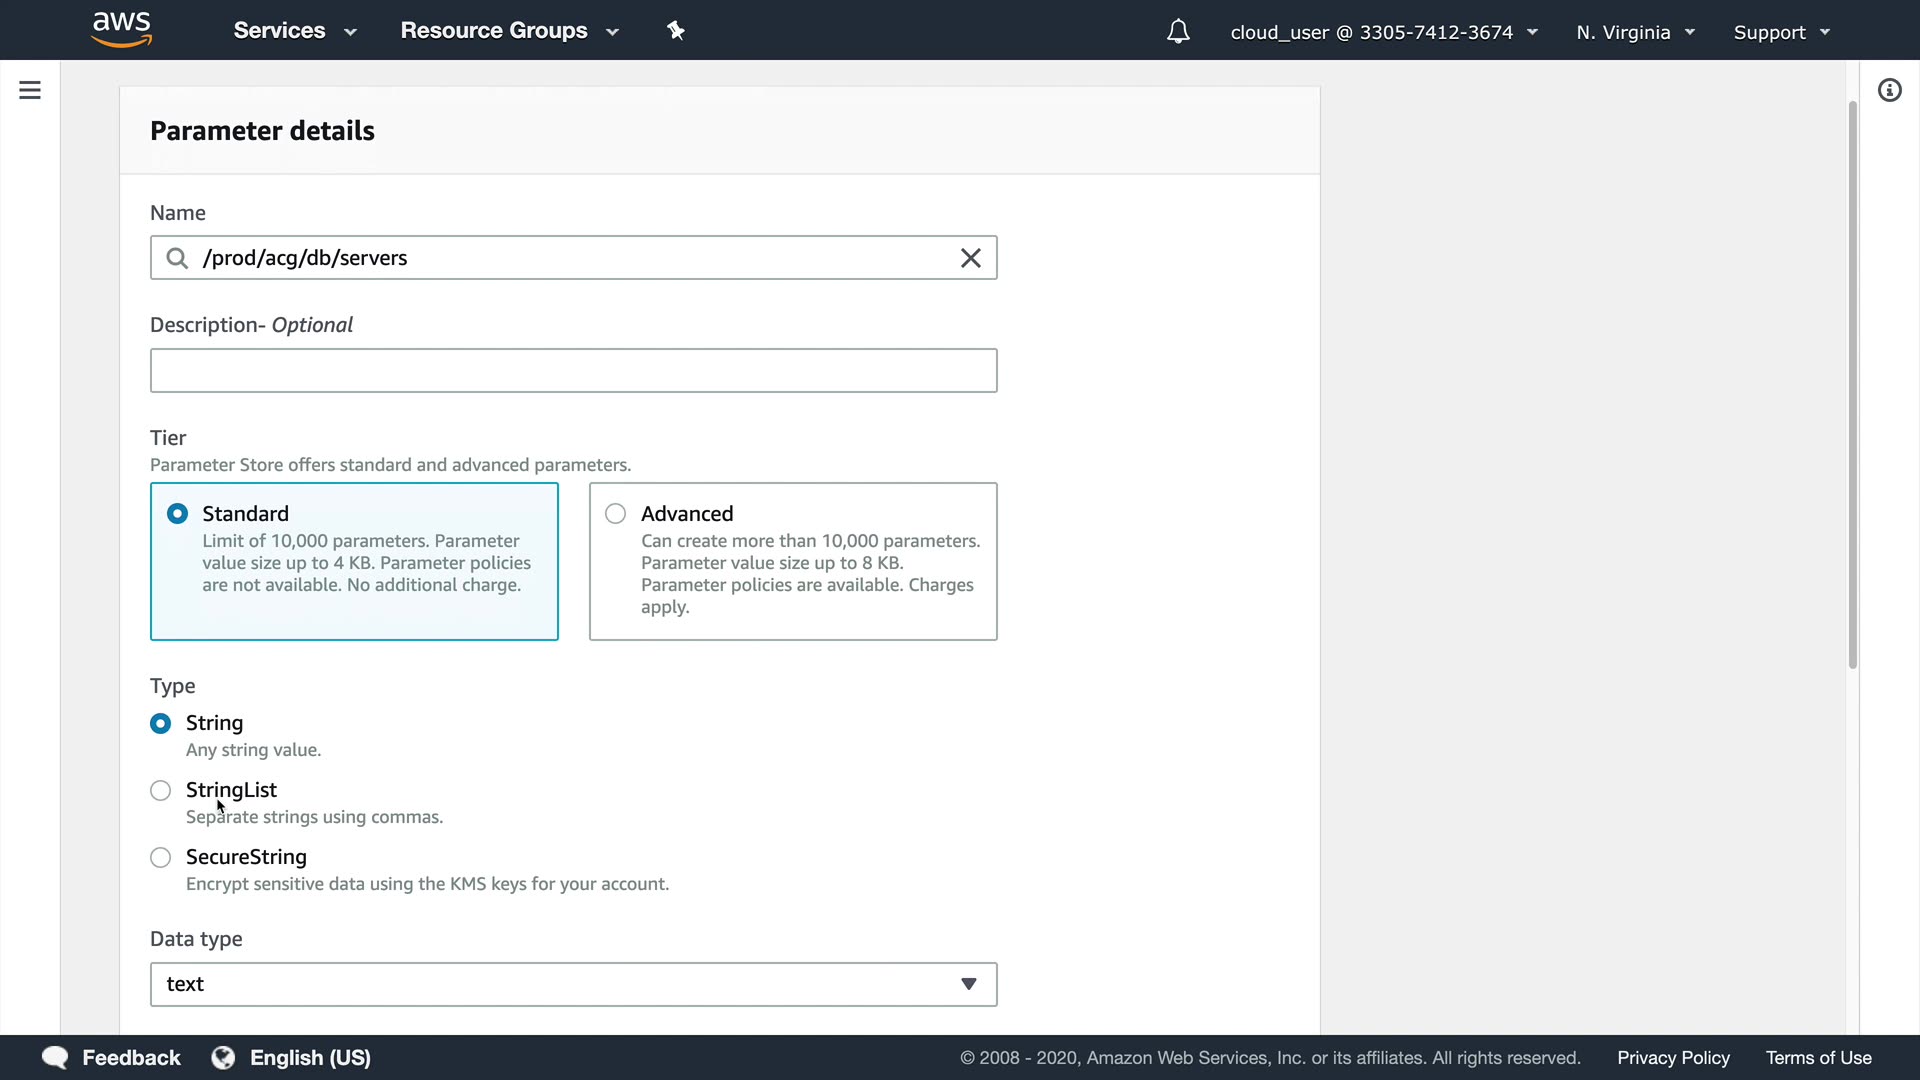Open the info panel icon
Viewport: 1920px width, 1080px height.
[x=1889, y=91]
